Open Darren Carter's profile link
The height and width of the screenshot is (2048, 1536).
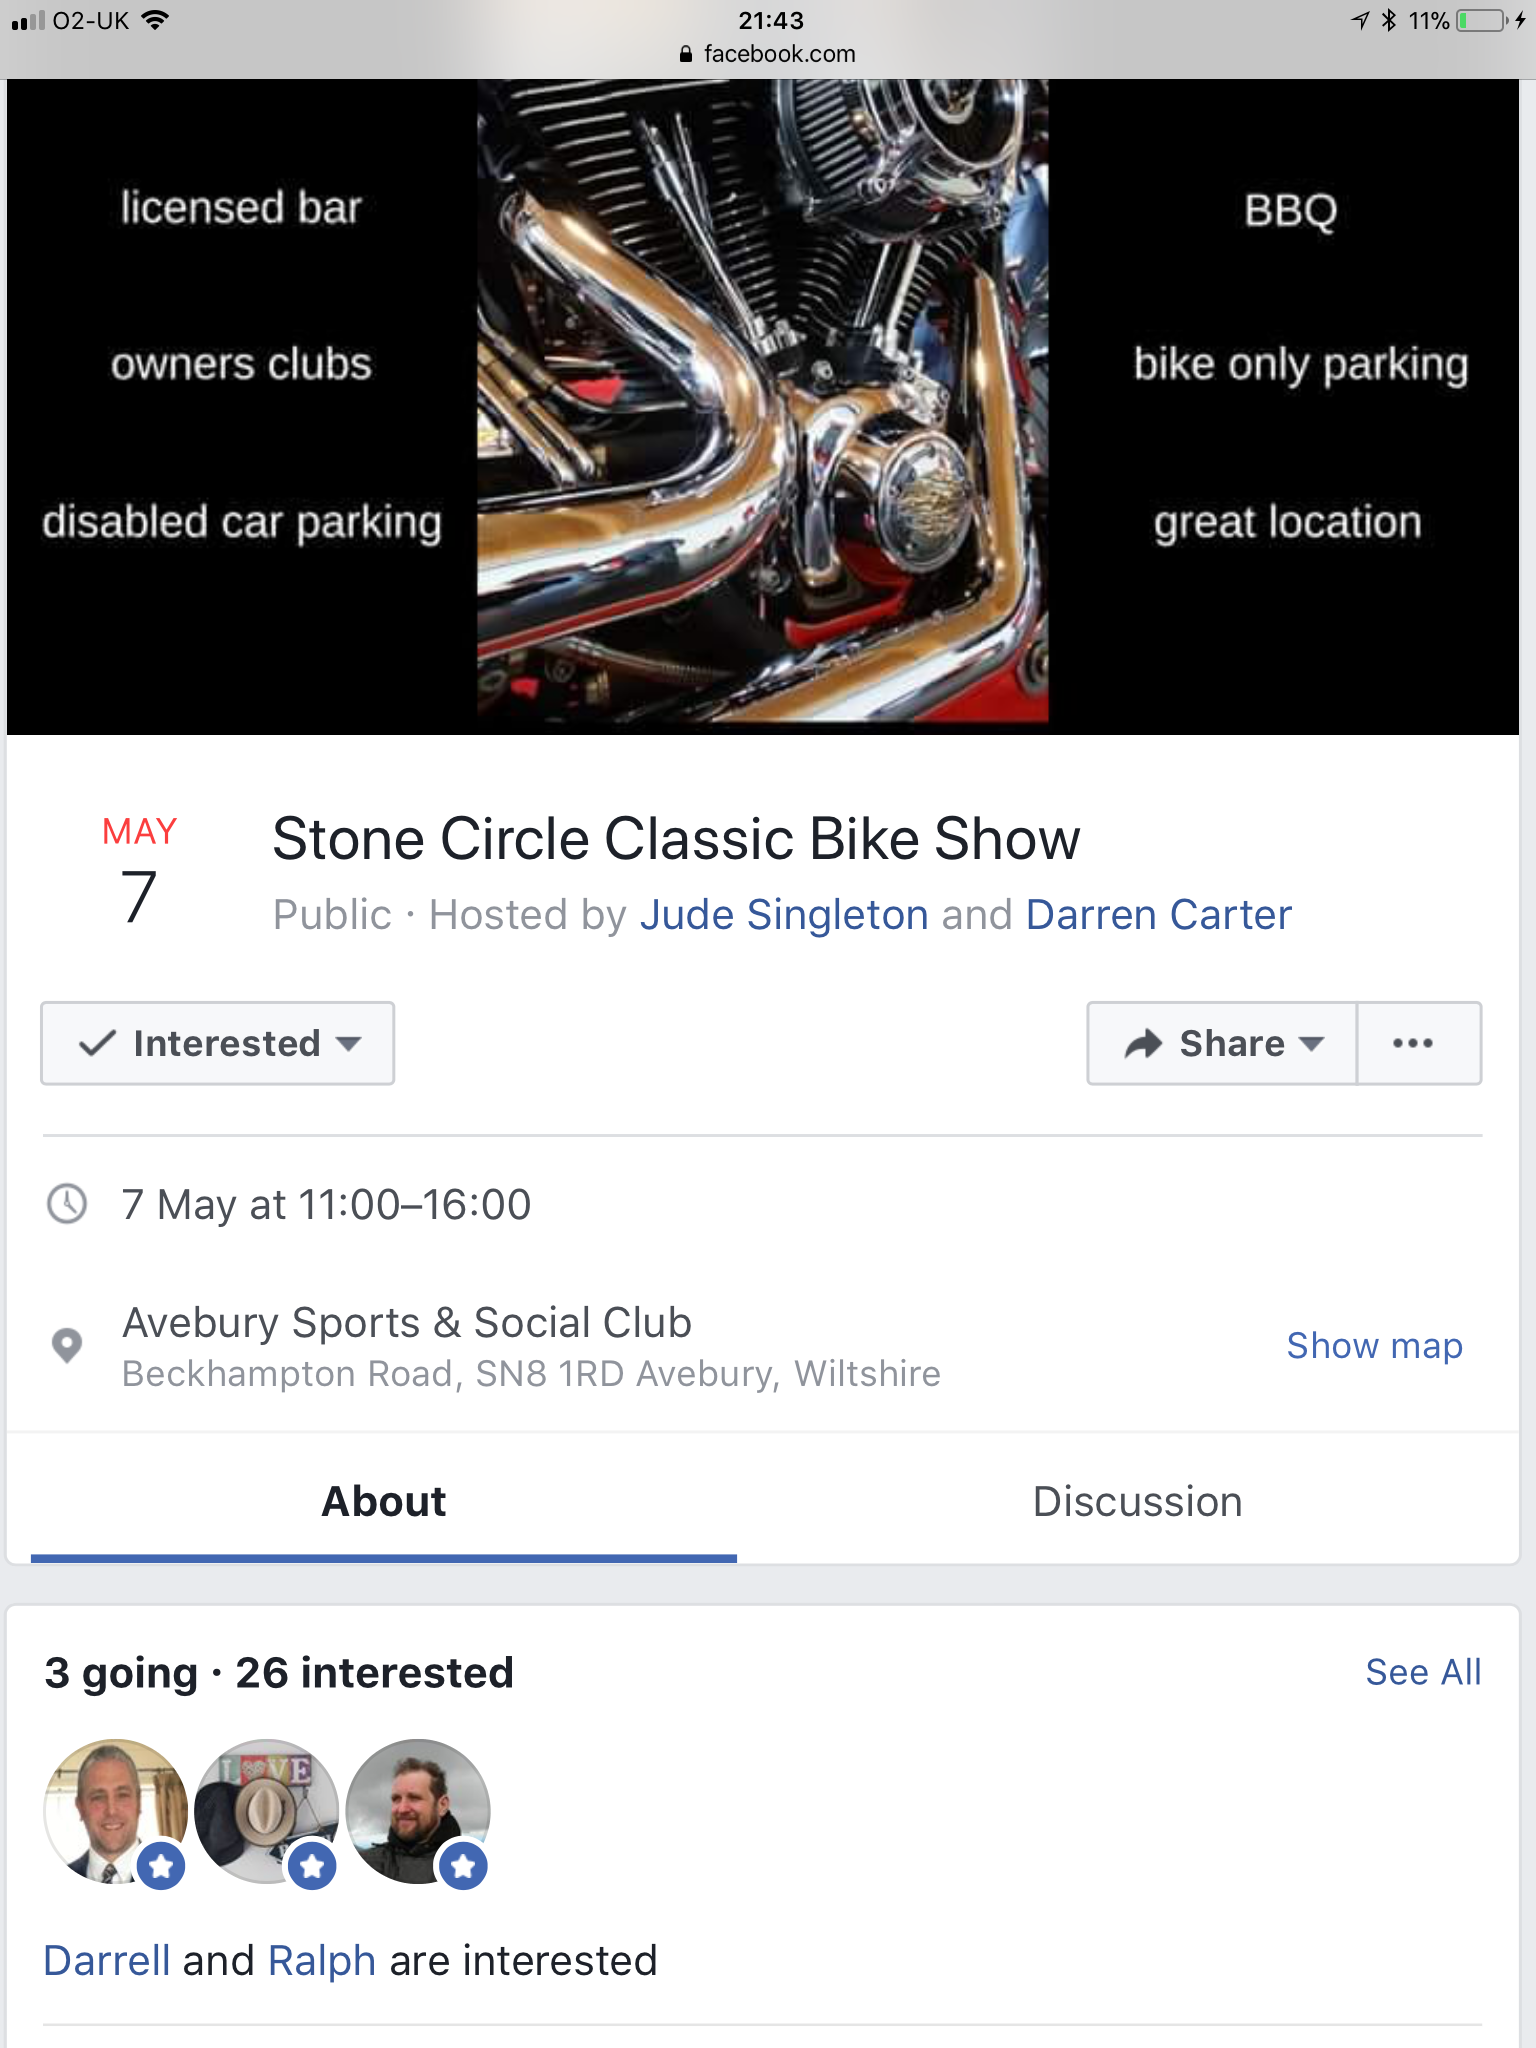(x=1159, y=915)
